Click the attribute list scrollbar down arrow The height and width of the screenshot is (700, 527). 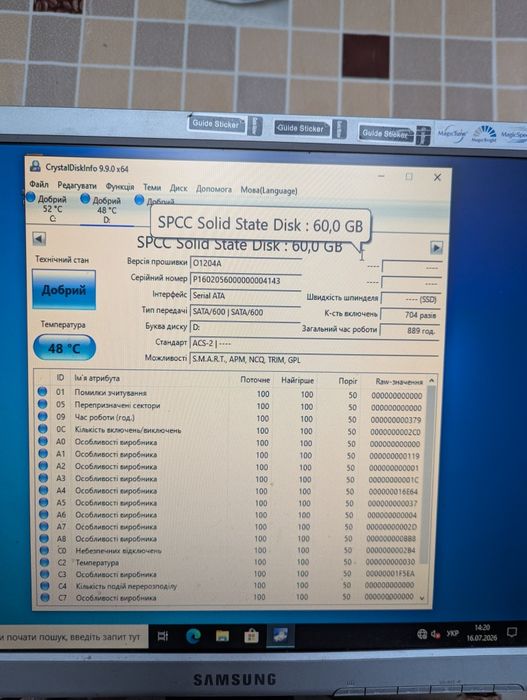coord(421,597)
